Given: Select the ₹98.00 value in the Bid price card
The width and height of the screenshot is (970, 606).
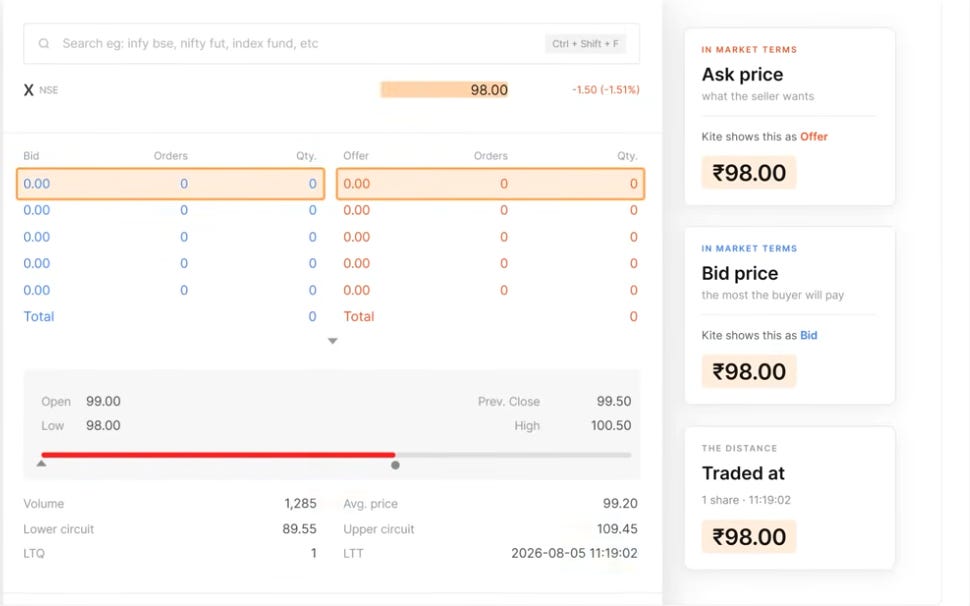Looking at the screenshot, I should click(x=749, y=372).
